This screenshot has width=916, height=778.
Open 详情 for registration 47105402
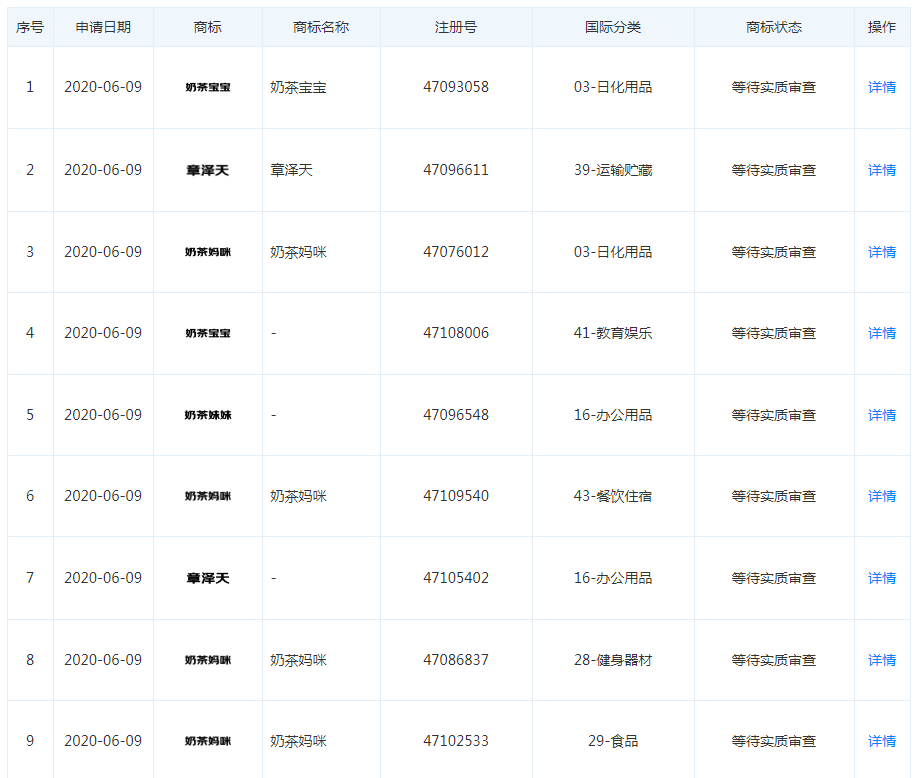pos(881,578)
